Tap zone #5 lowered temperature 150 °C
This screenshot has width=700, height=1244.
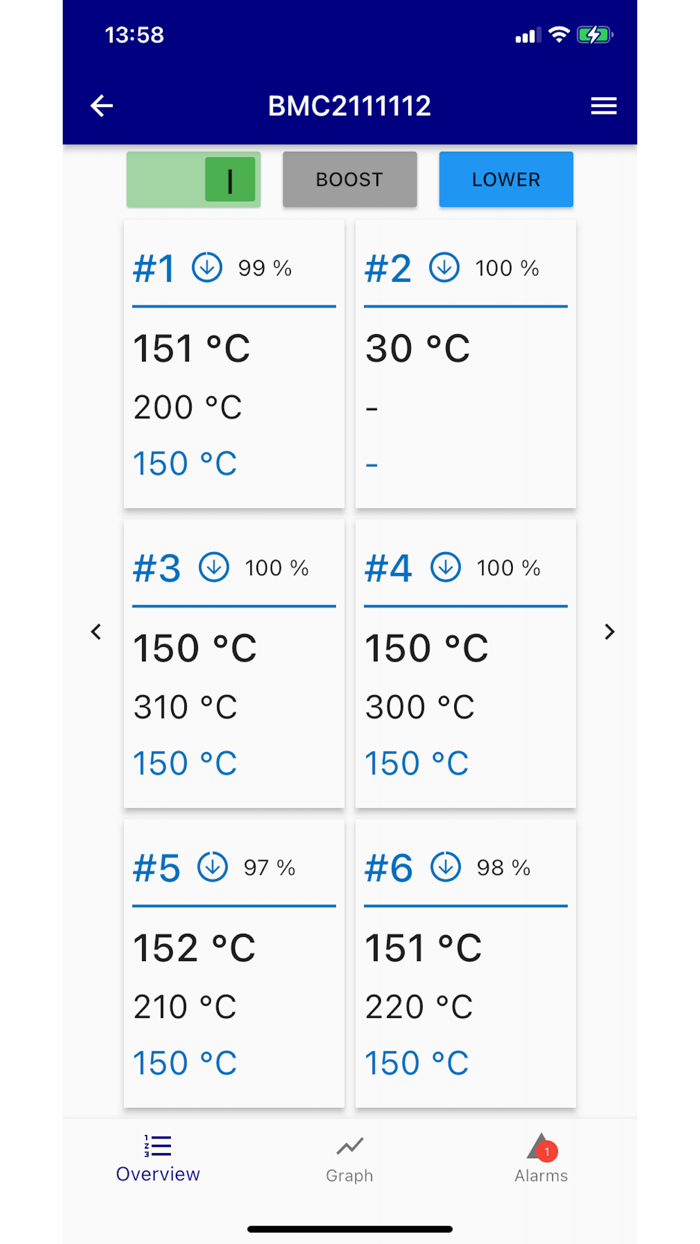pos(185,1063)
